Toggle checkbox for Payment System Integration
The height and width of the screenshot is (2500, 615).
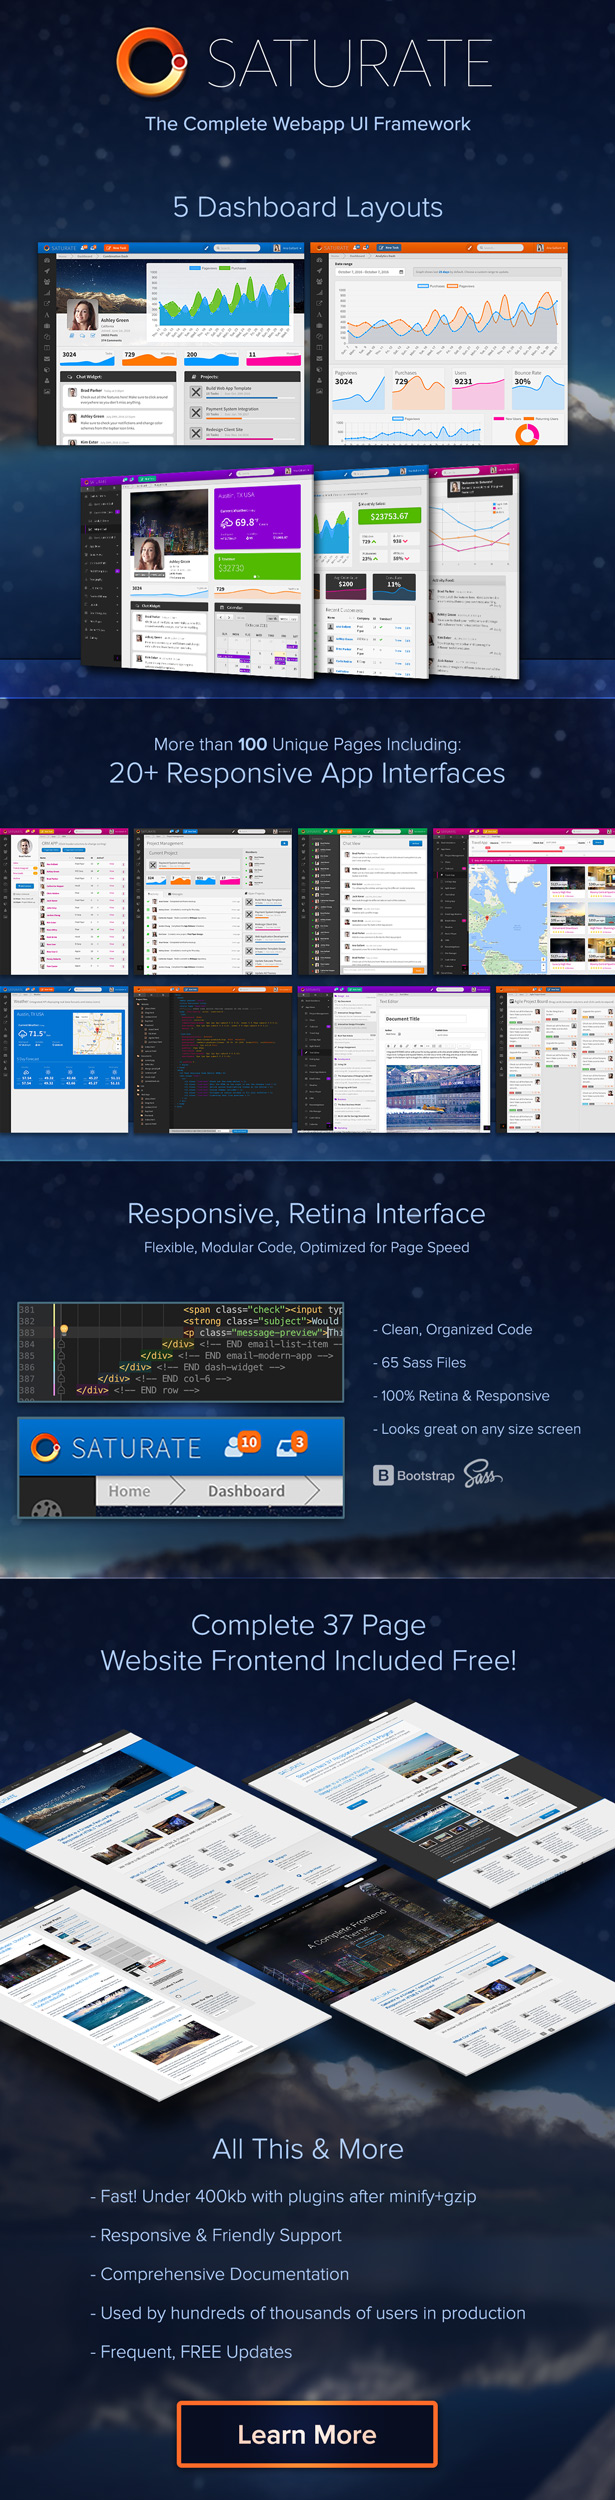[x=196, y=412]
